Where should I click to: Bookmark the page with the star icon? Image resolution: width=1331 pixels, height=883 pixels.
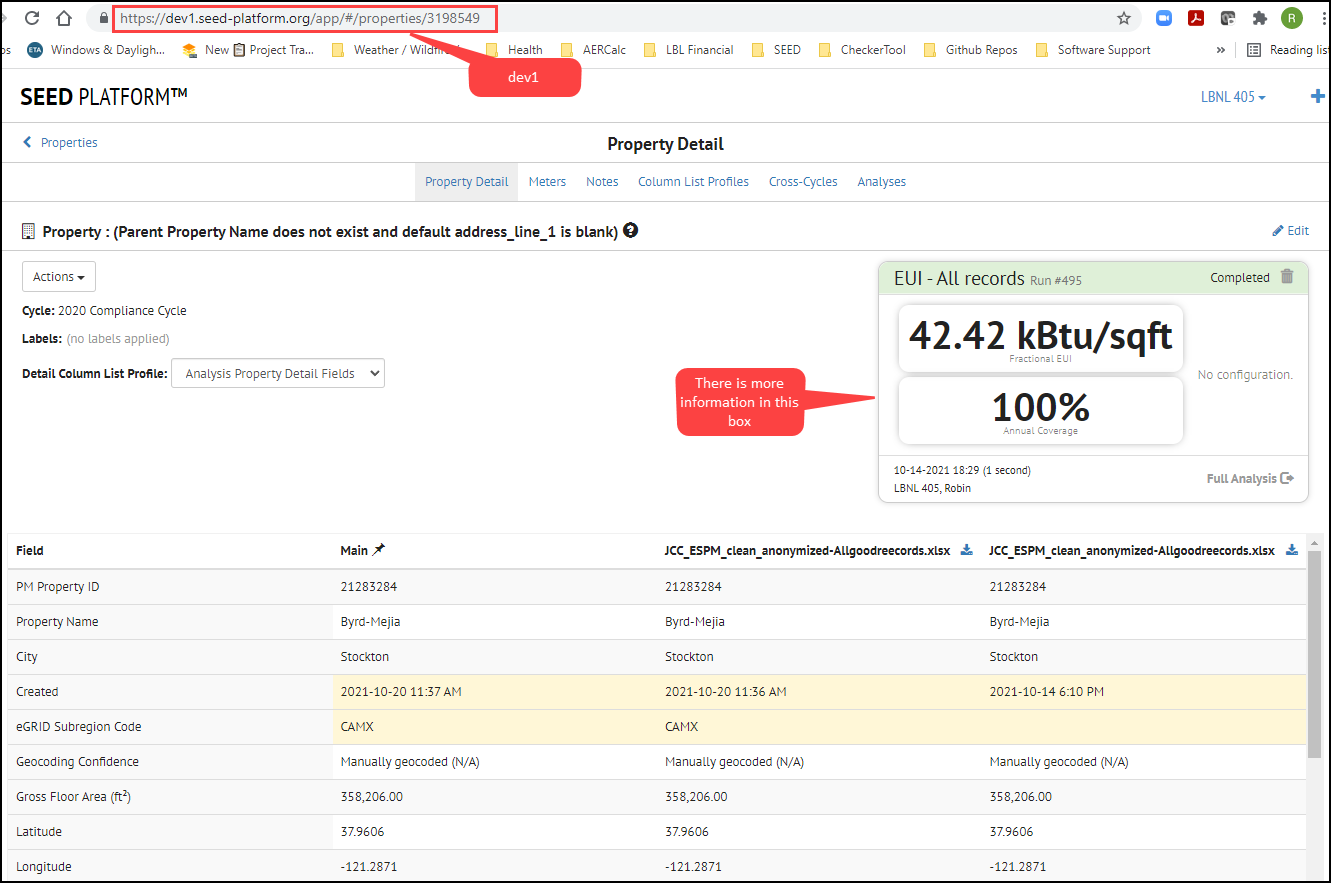coord(1123,17)
